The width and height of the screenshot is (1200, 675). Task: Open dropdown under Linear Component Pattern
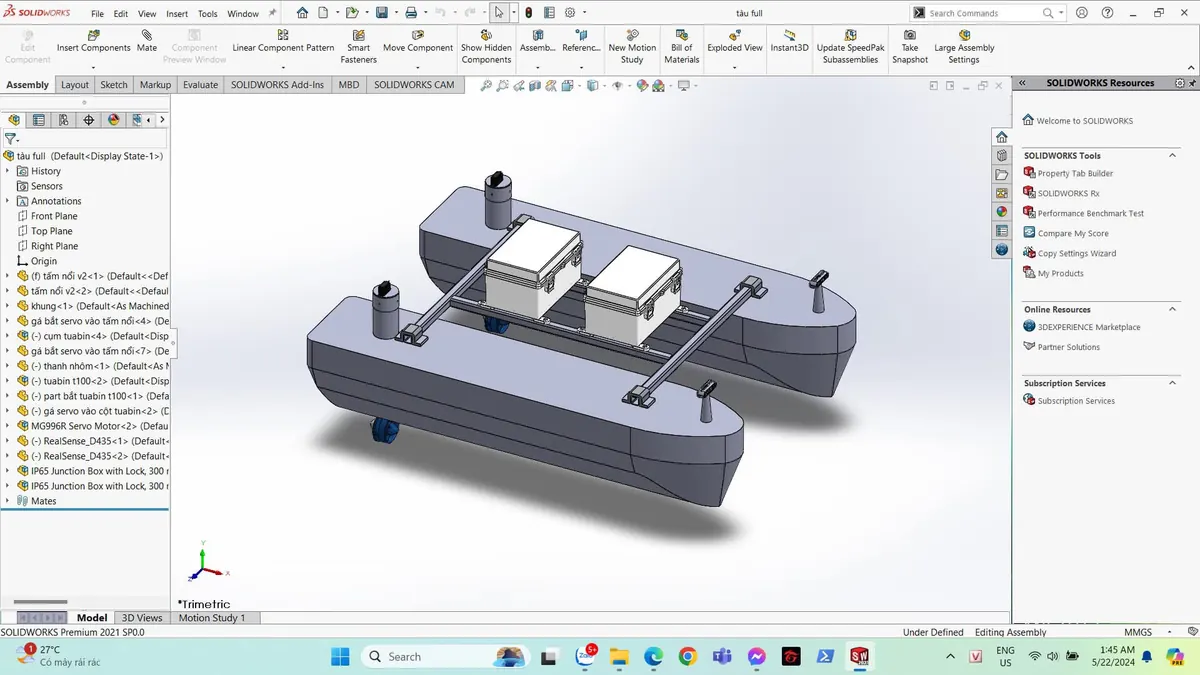[283, 67]
